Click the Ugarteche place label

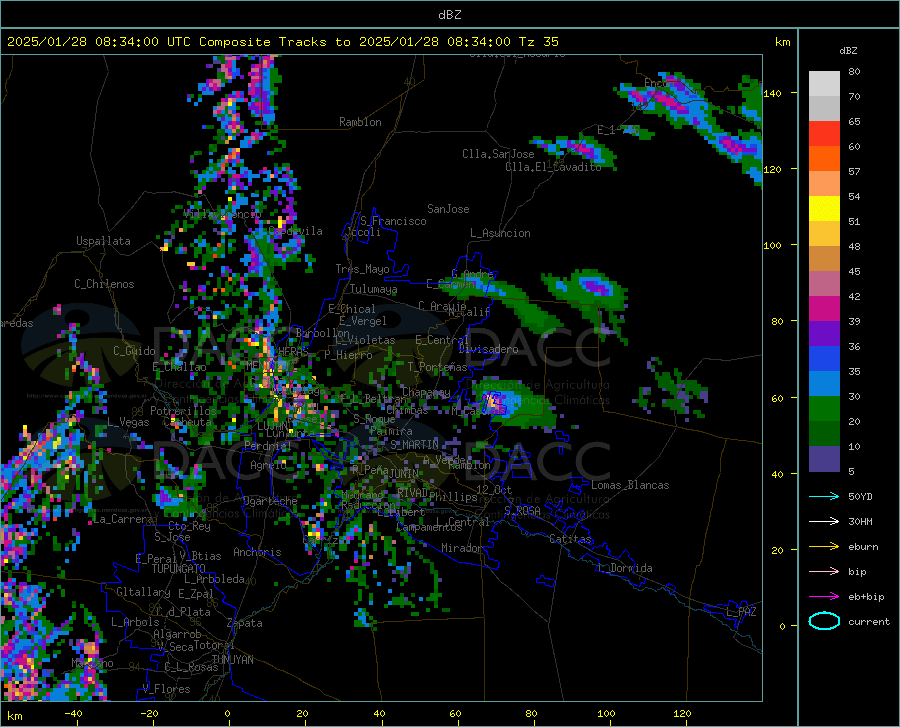pos(270,500)
